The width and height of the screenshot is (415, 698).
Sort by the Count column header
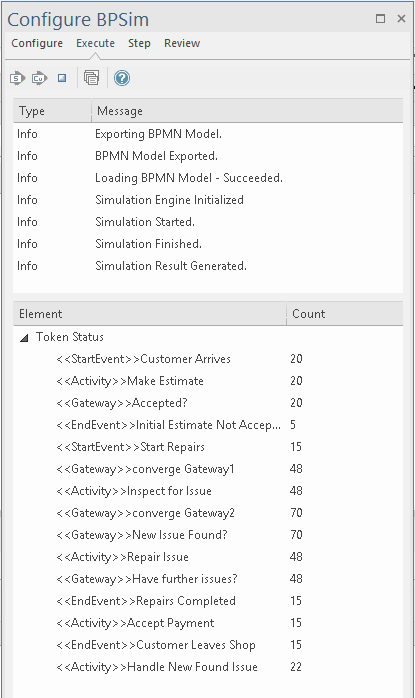pos(345,314)
